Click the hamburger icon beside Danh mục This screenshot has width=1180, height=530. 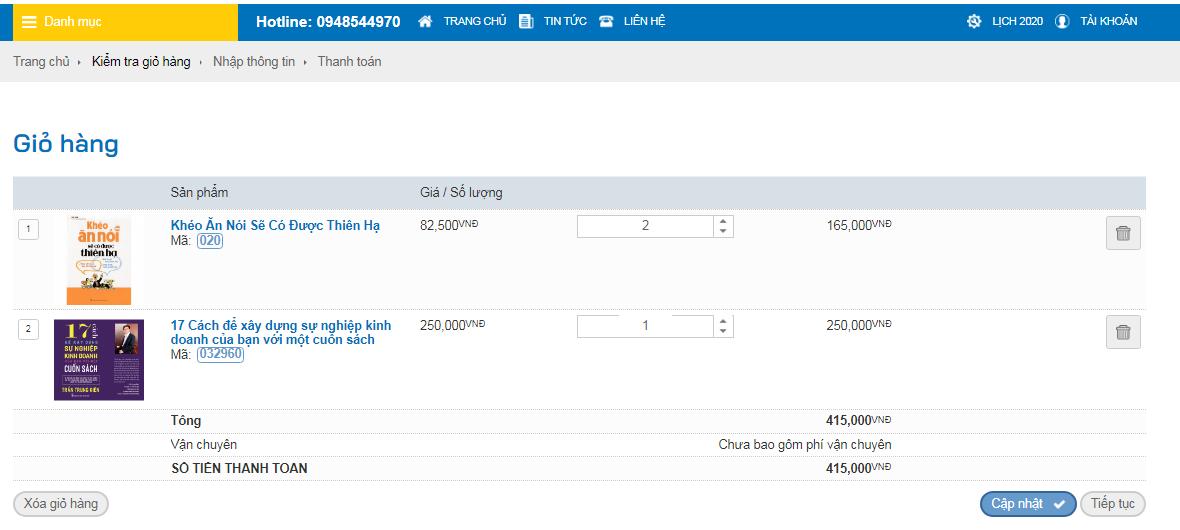pyautogui.click(x=30, y=21)
